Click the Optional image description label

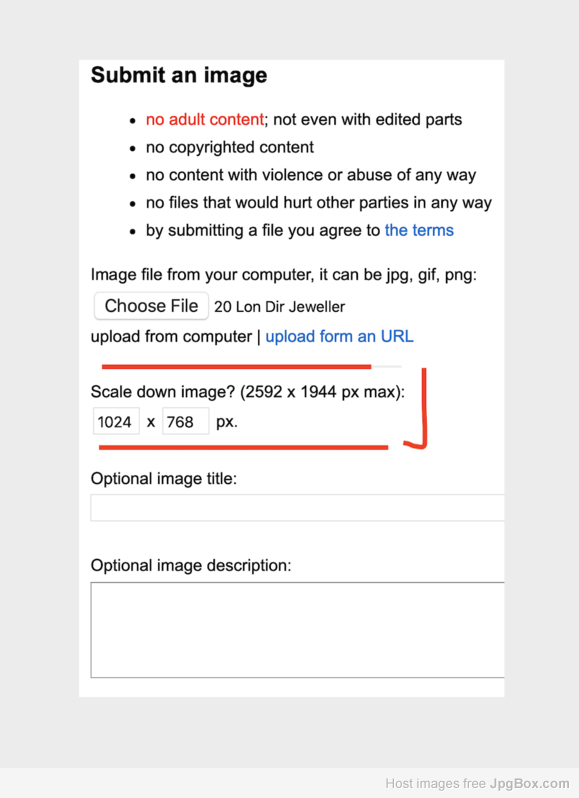pyautogui.click(x=191, y=565)
